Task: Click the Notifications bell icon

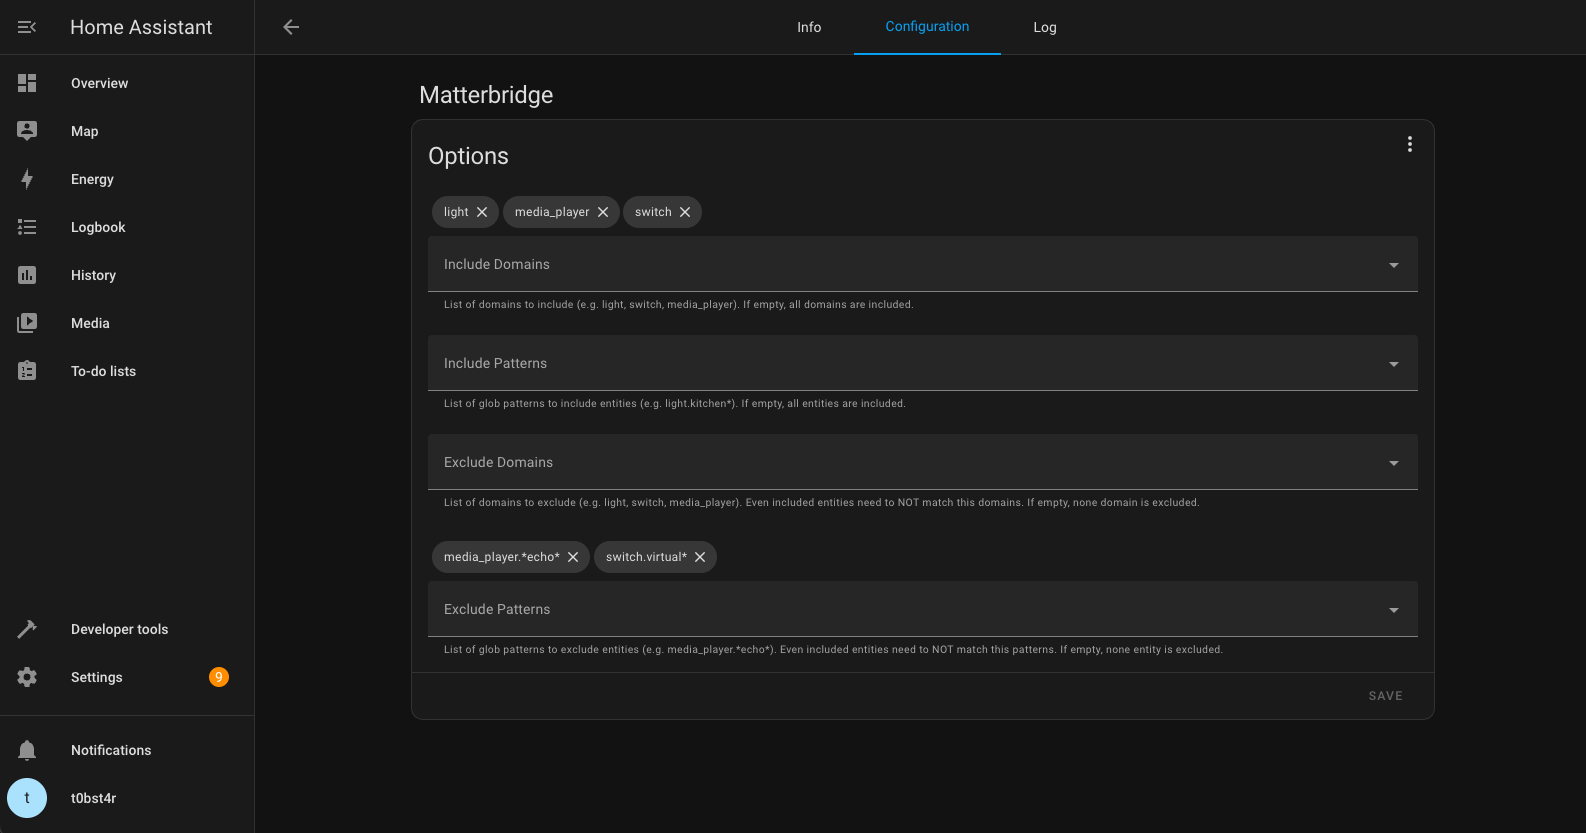Action: click(x=27, y=750)
